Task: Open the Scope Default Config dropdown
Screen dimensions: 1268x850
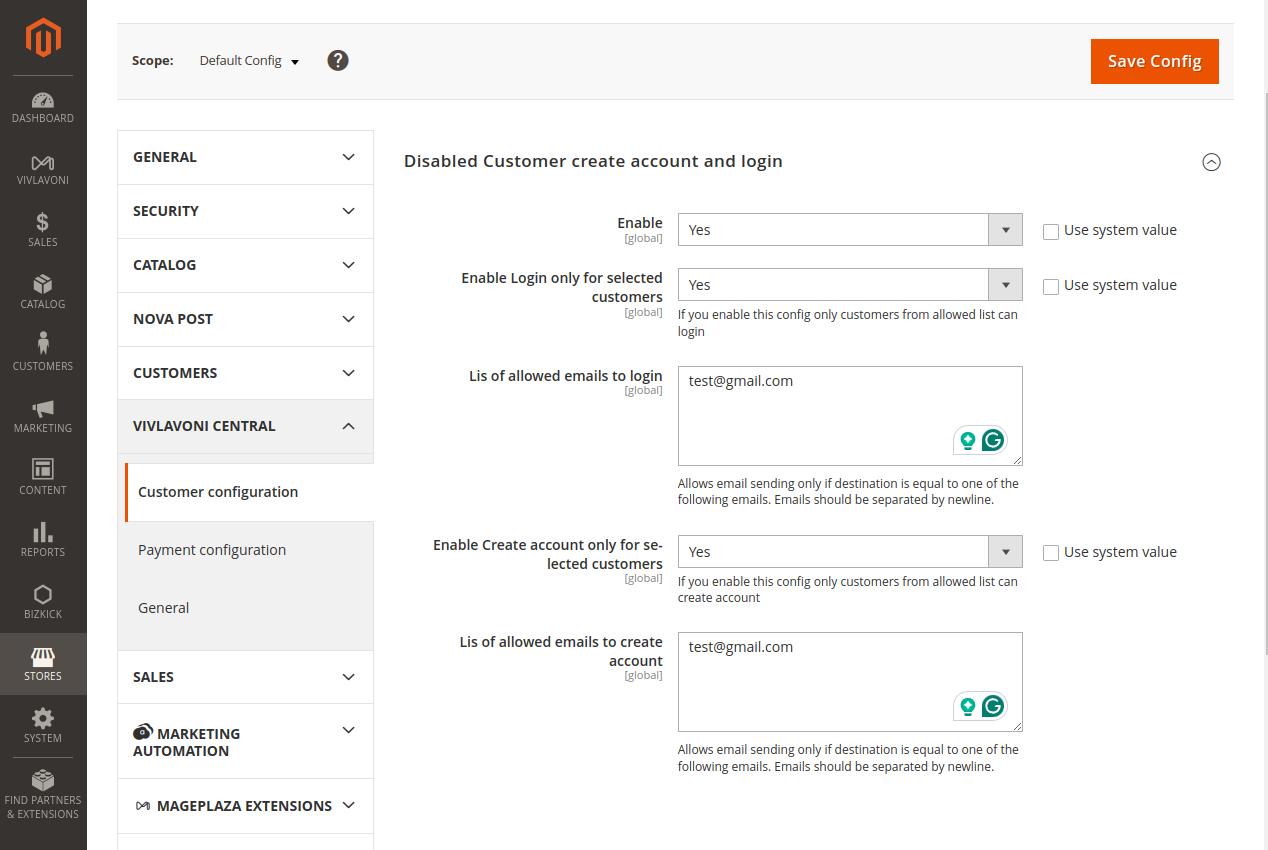Action: pyautogui.click(x=249, y=61)
